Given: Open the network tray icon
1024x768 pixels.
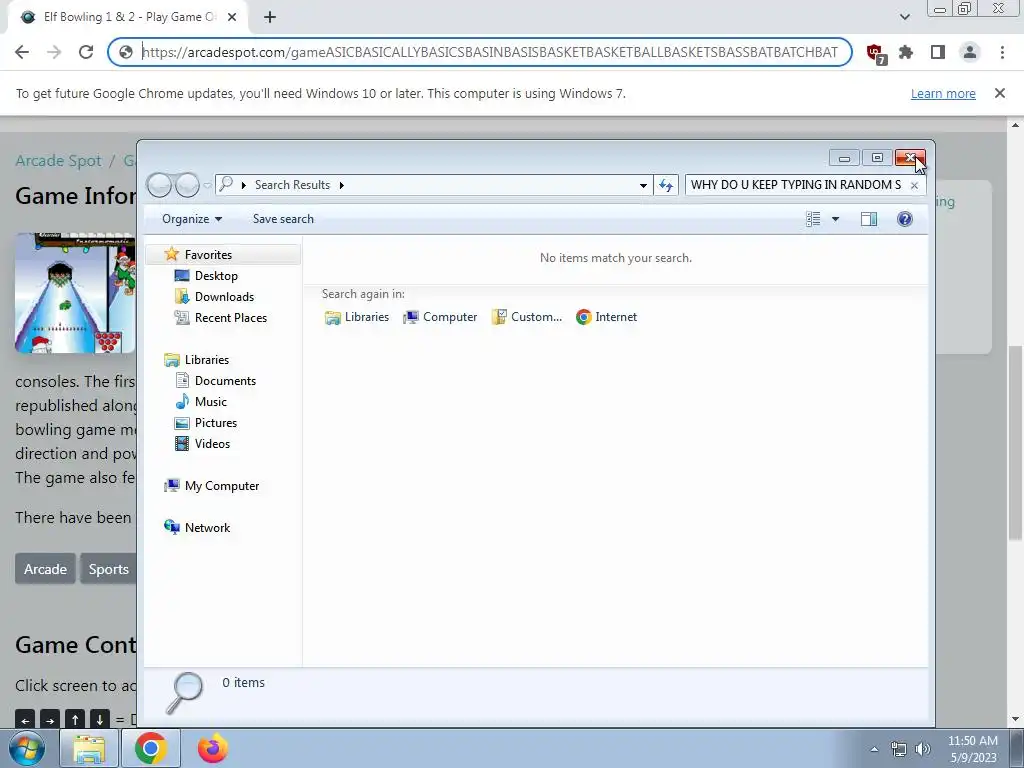Looking at the screenshot, I should tap(899, 749).
